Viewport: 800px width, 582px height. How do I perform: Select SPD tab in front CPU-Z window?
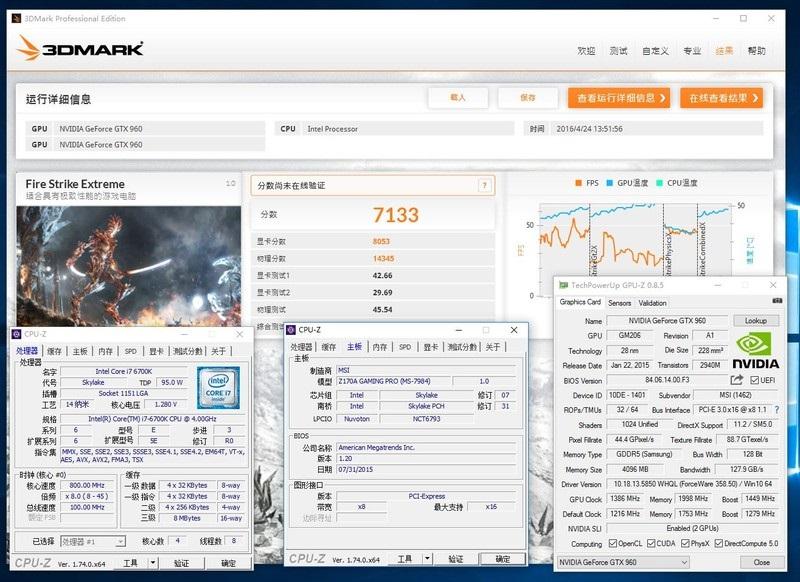(405, 347)
